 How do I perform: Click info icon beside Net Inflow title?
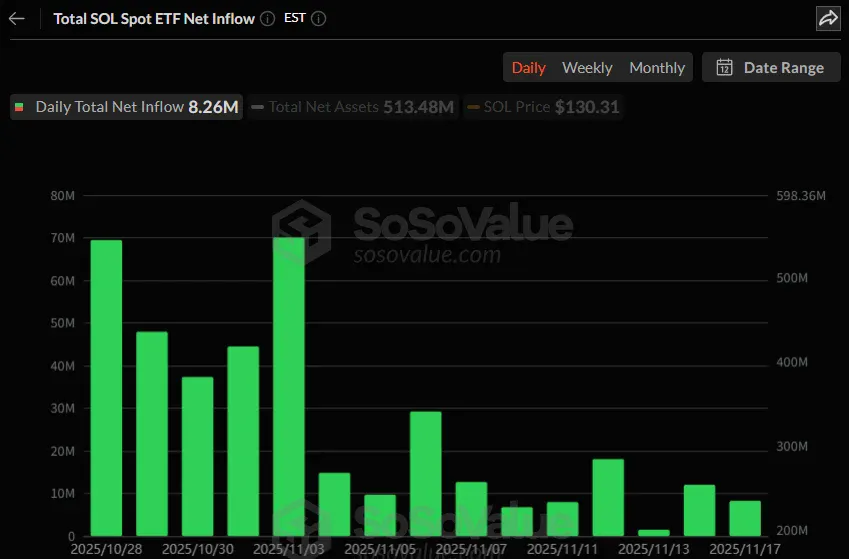point(267,19)
